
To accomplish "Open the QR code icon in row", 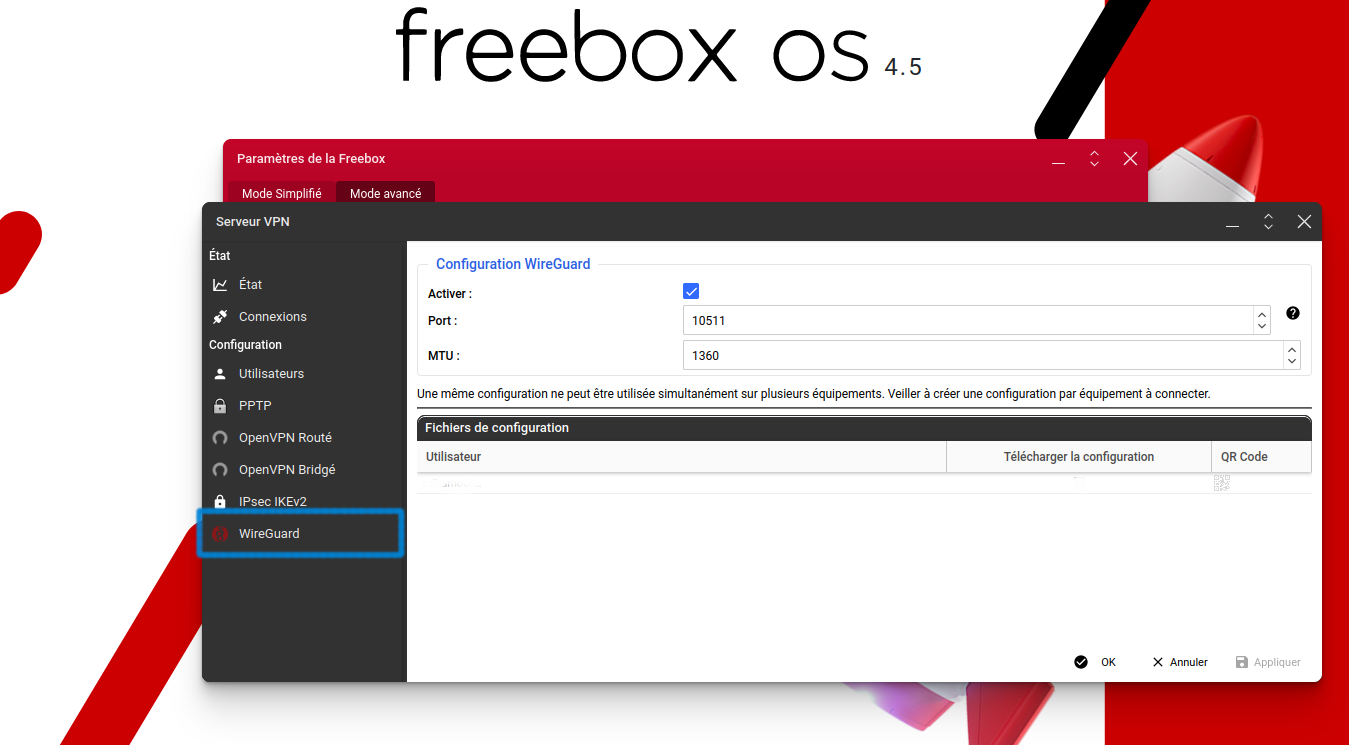I will click(x=1222, y=483).
